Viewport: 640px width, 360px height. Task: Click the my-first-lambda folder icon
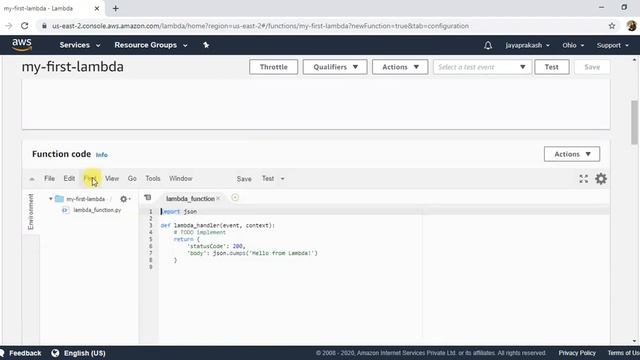click(60, 199)
